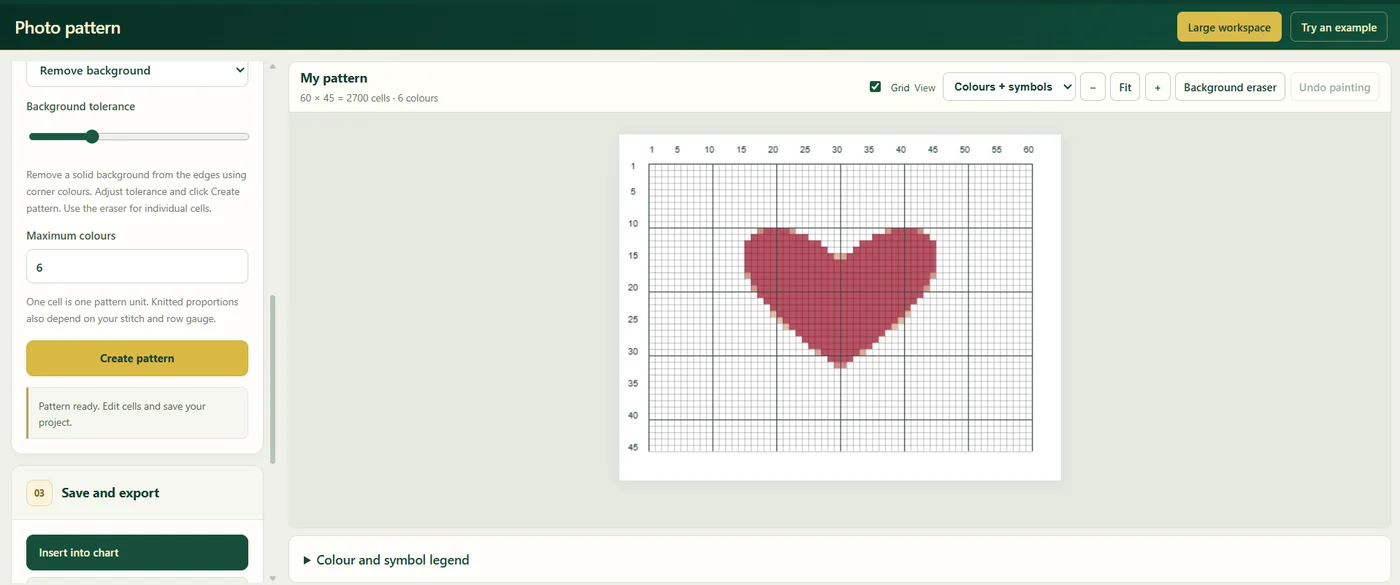Click the sidebar scrollbar up arrow
Screen dimensions: 1400x585
point(273,66)
